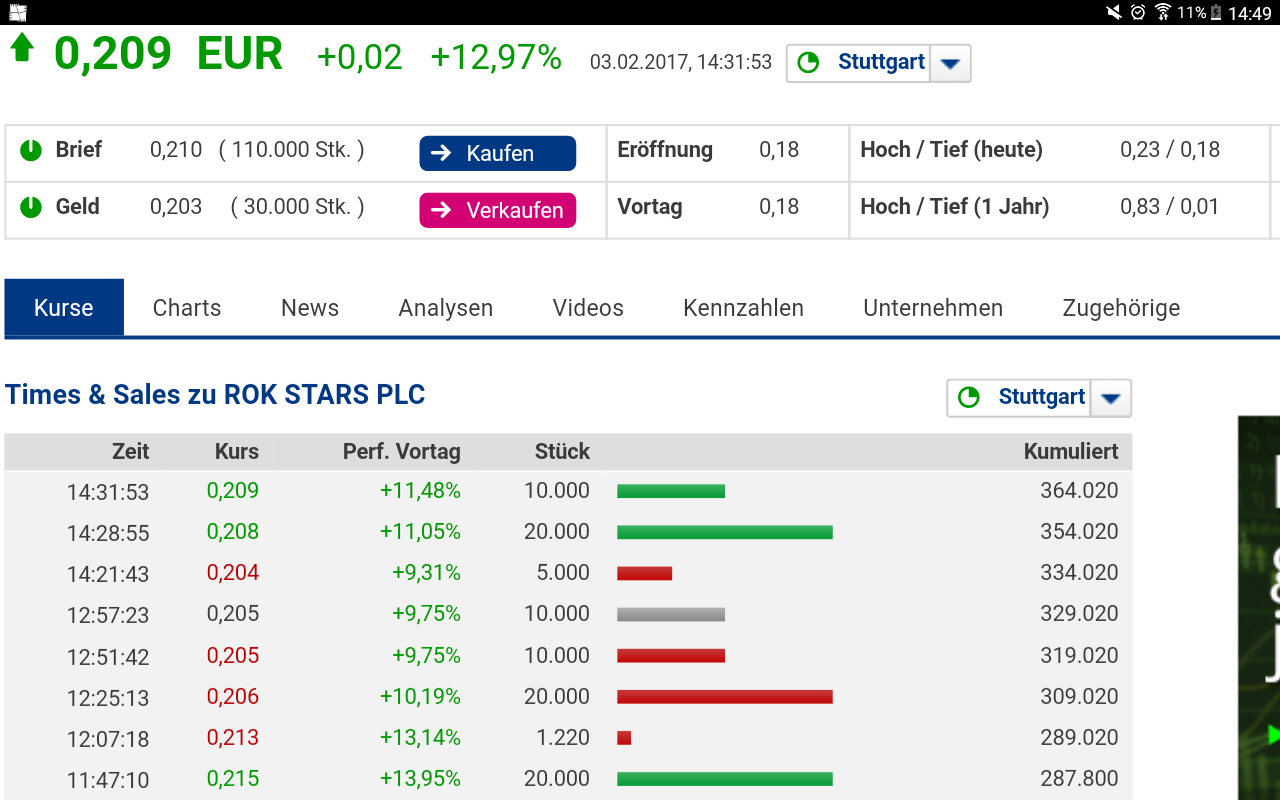Click the red volume bar for 12:51:42
The width and height of the screenshot is (1280, 800).
pos(671,656)
